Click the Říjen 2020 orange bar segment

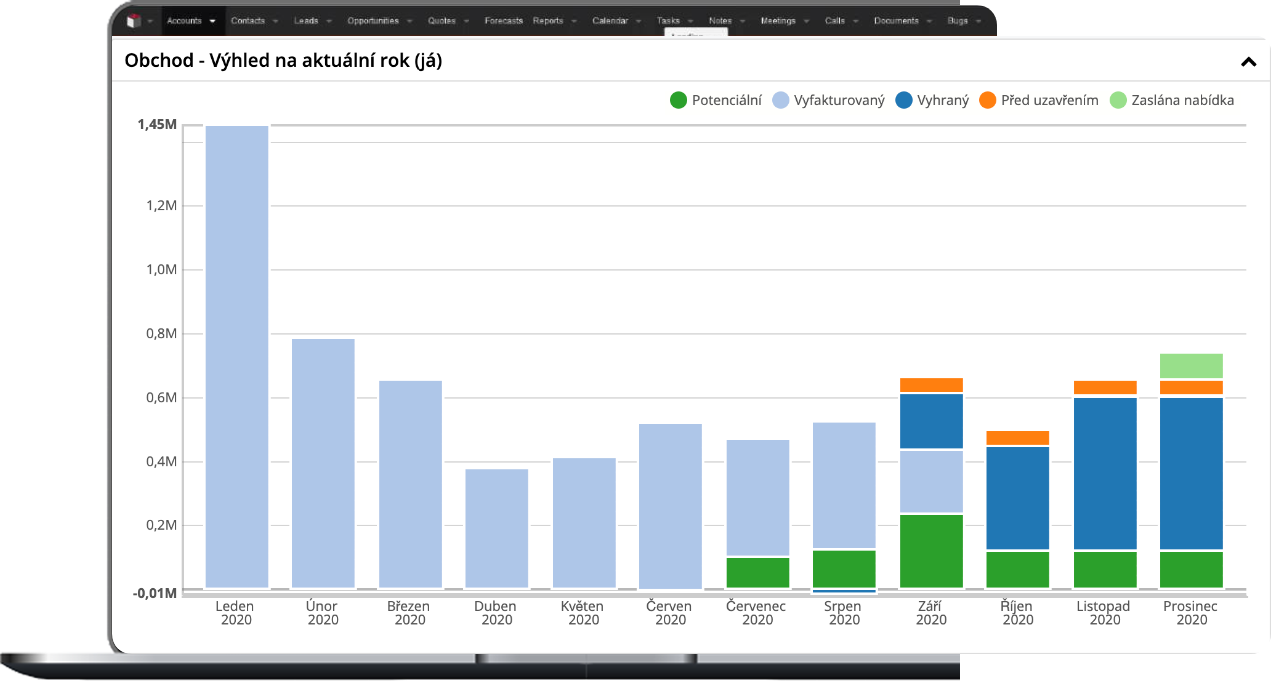[1018, 438]
